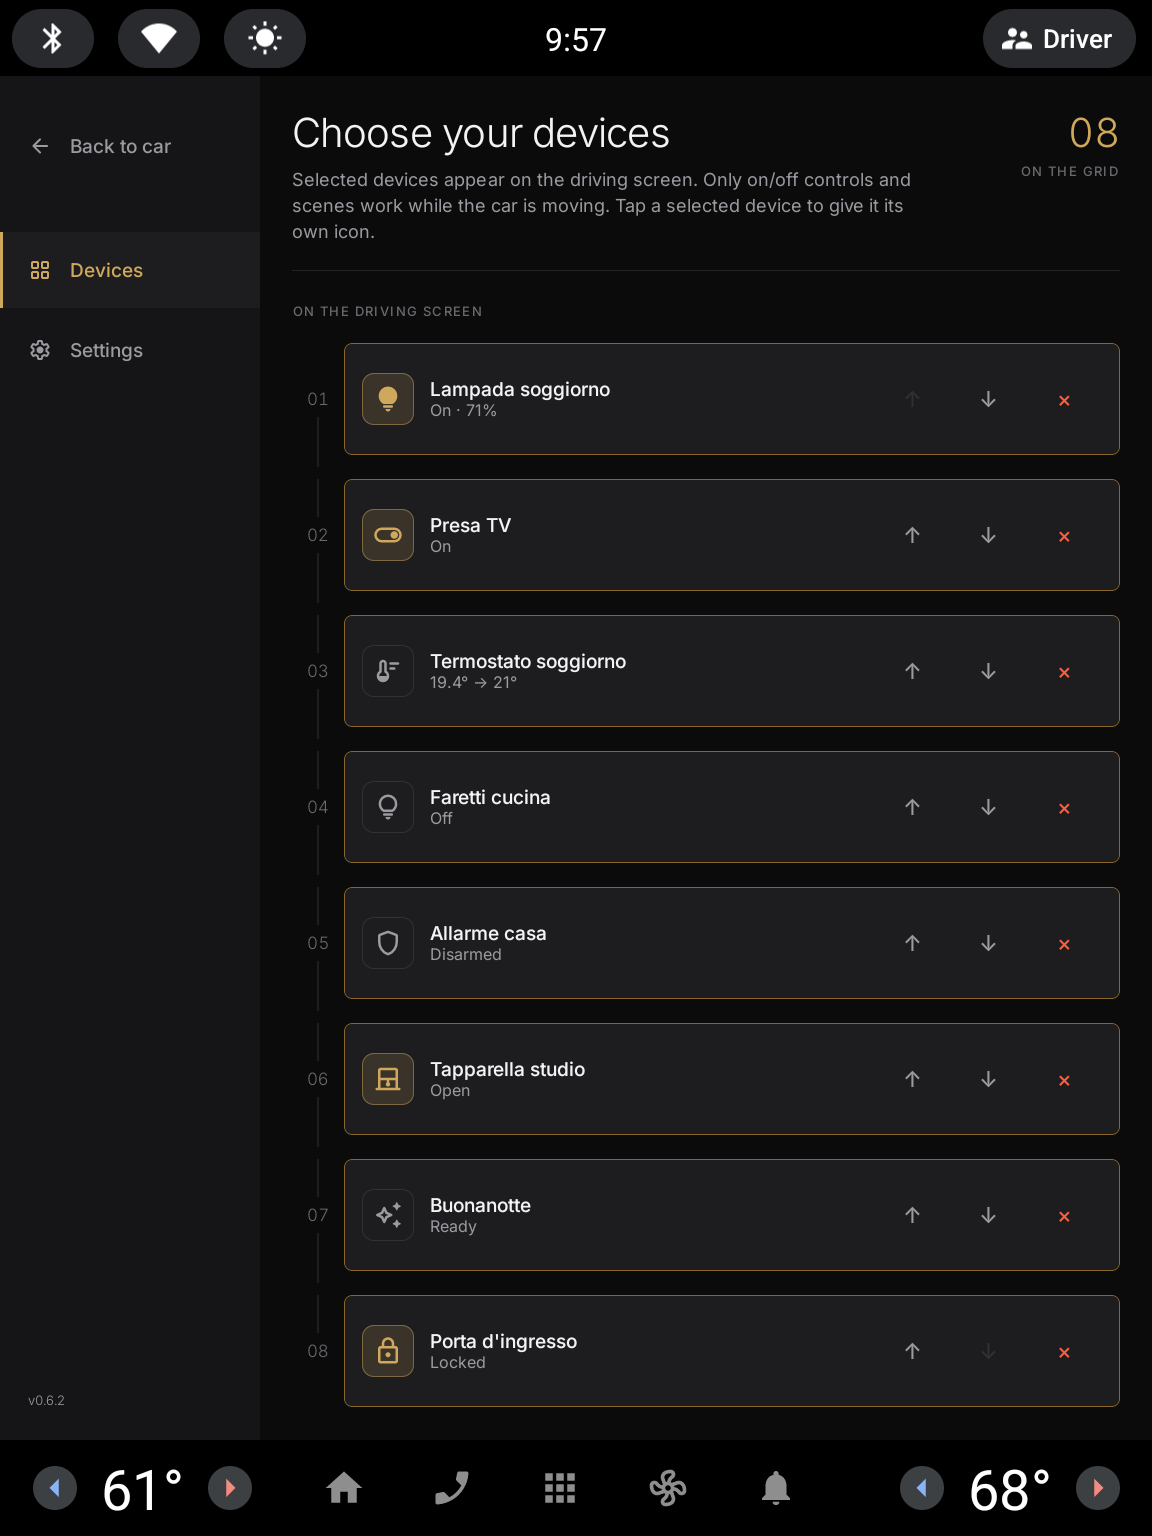Remove Tapparella studio from the grid
This screenshot has width=1152, height=1536.
tap(1064, 1080)
